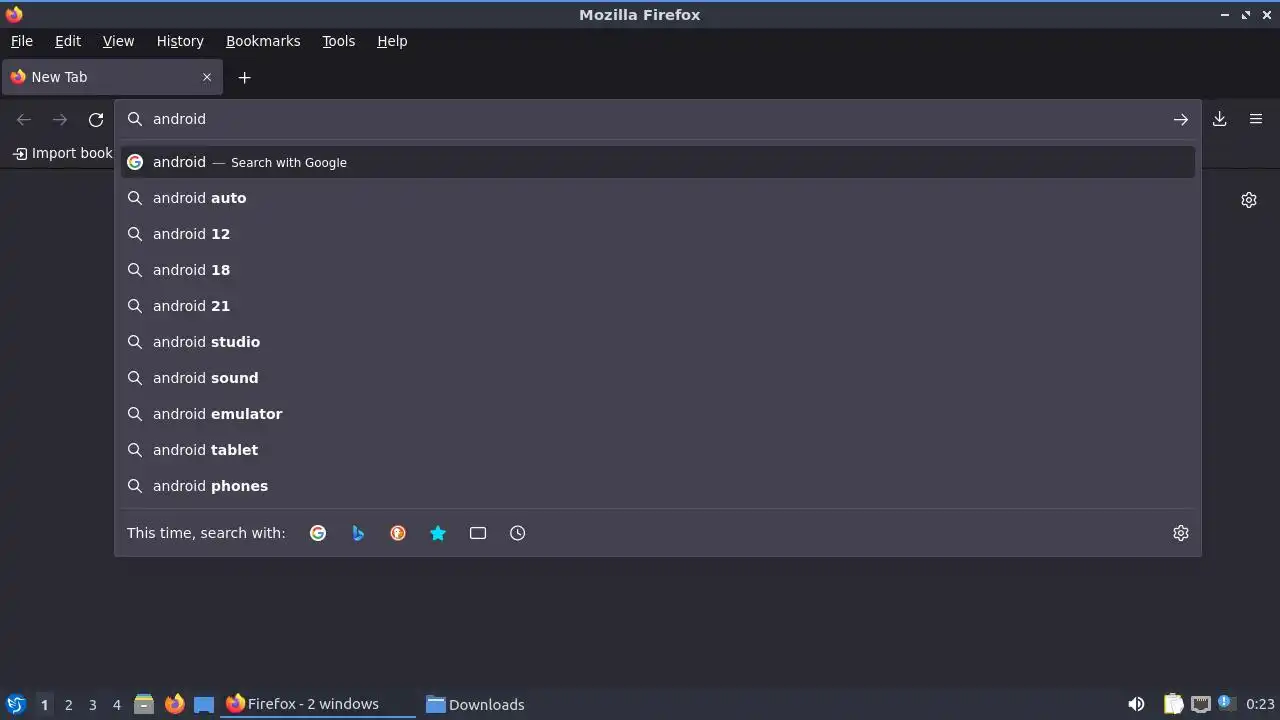Open a new tab with plus button
1280x720 pixels.
(244, 77)
